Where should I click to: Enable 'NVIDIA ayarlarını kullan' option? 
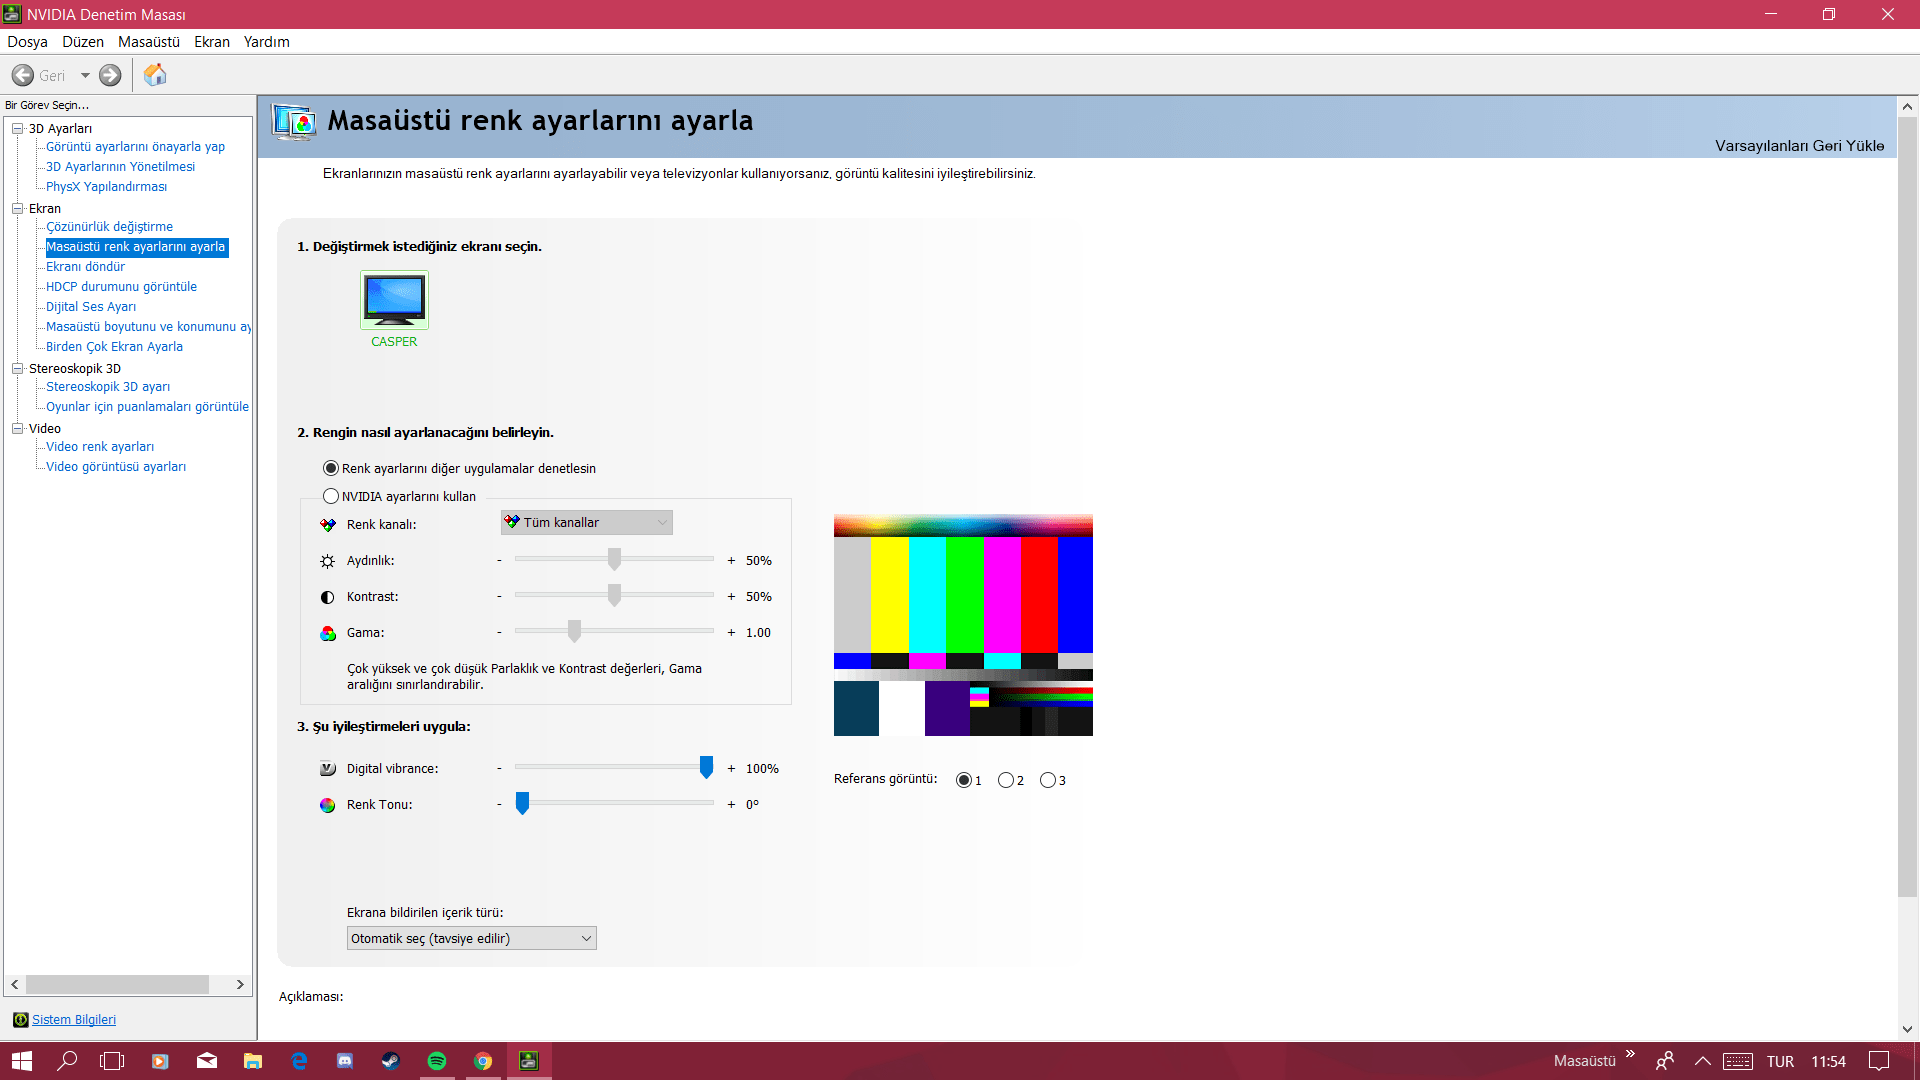(x=330, y=496)
